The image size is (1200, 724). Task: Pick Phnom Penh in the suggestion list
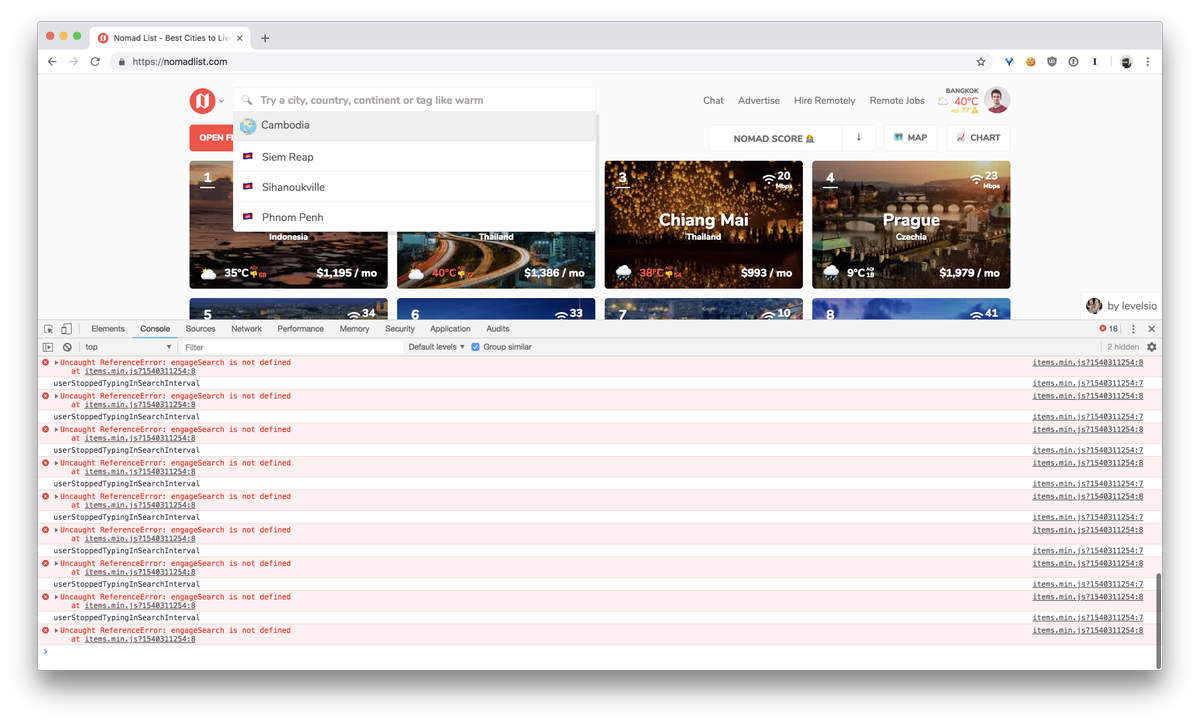(x=415, y=217)
